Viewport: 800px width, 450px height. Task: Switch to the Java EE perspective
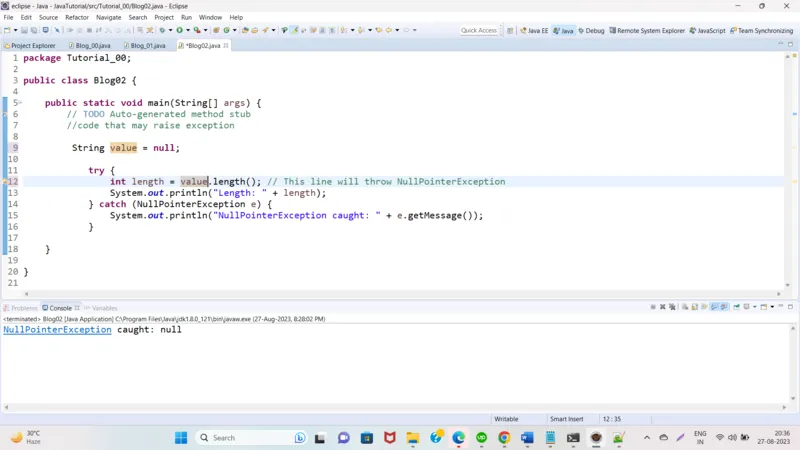pyautogui.click(x=533, y=30)
